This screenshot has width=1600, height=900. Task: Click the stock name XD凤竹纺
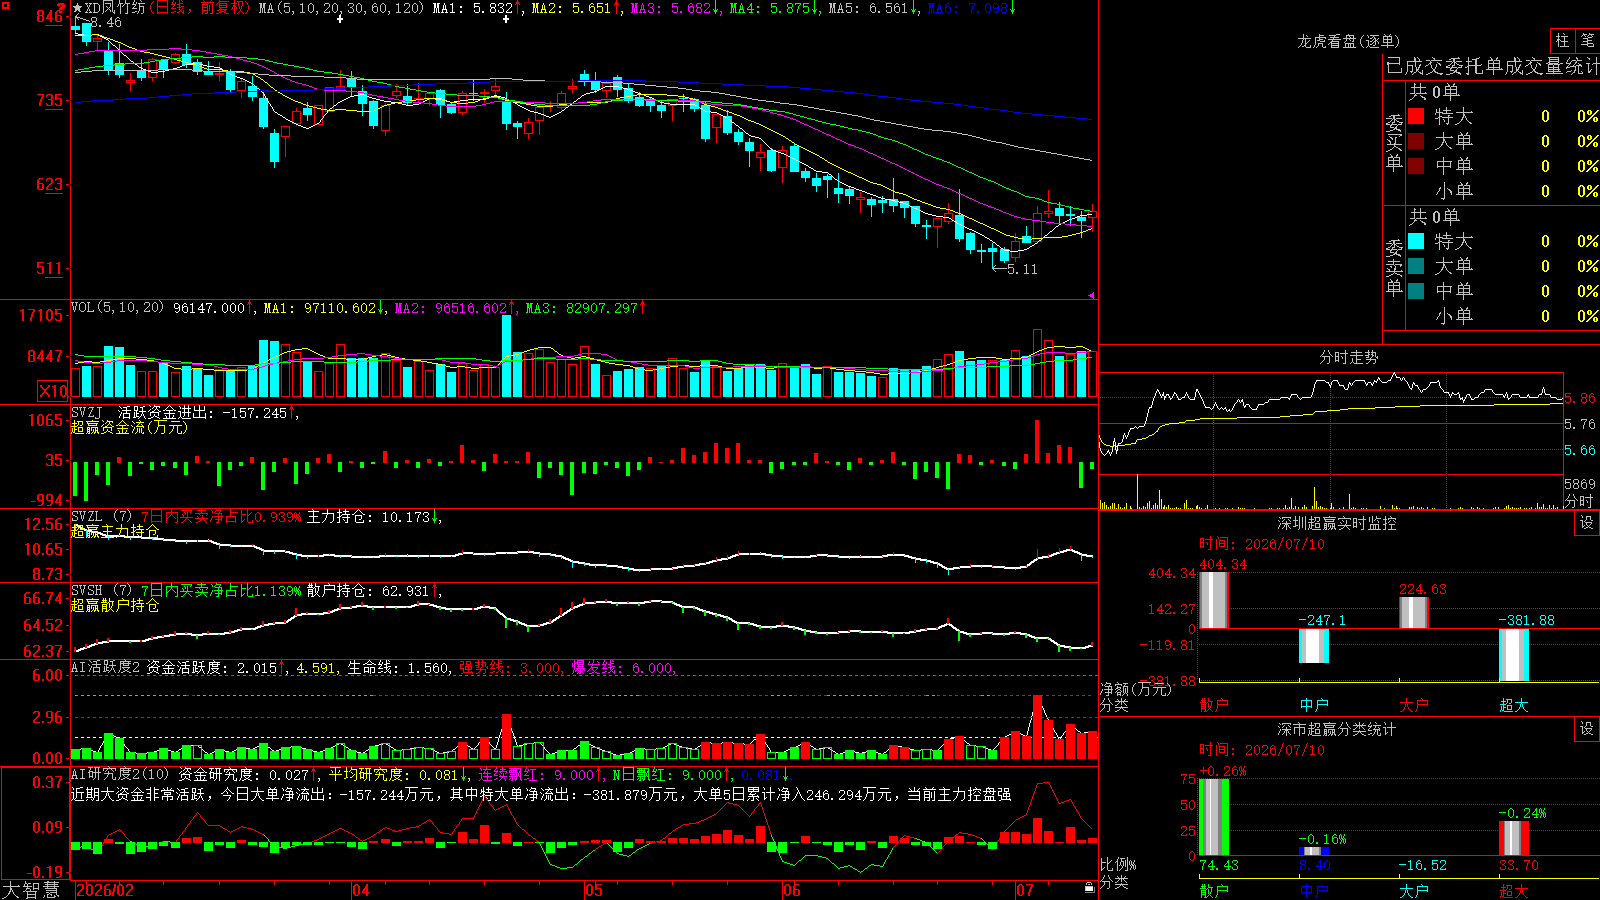[114, 8]
